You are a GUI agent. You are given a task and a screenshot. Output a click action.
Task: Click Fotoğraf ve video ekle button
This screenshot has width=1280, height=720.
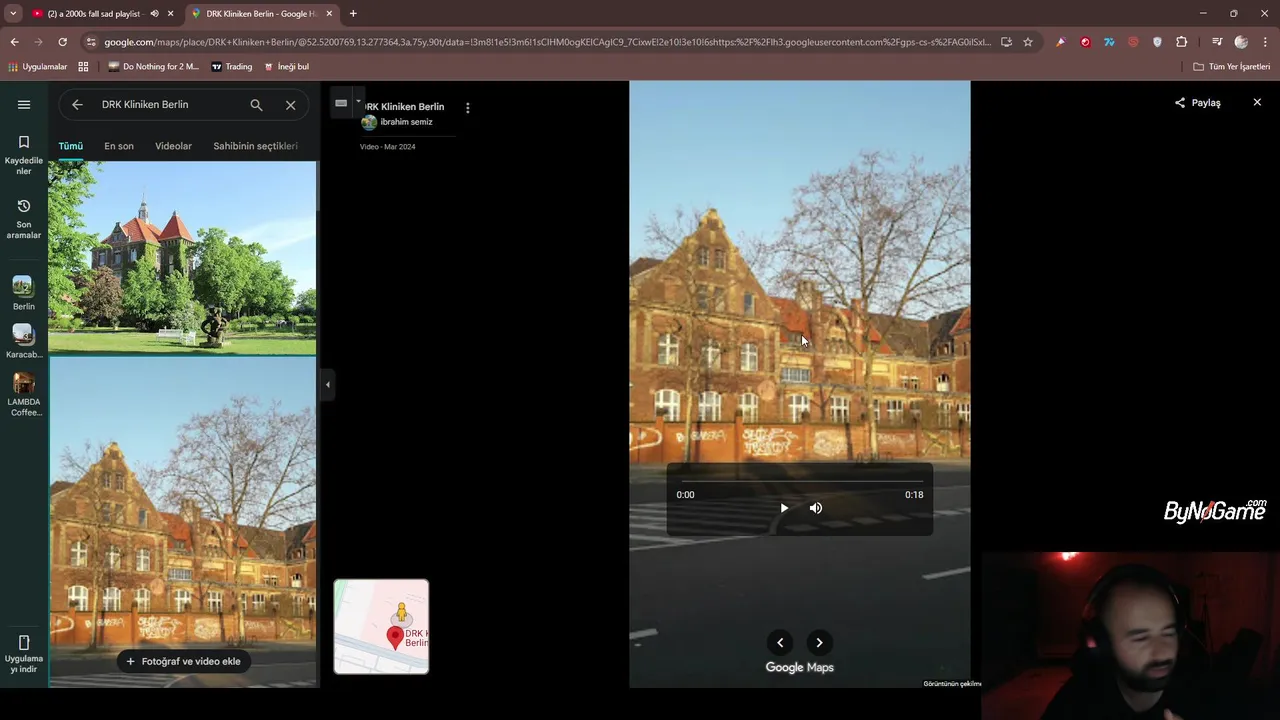pyautogui.click(x=184, y=661)
